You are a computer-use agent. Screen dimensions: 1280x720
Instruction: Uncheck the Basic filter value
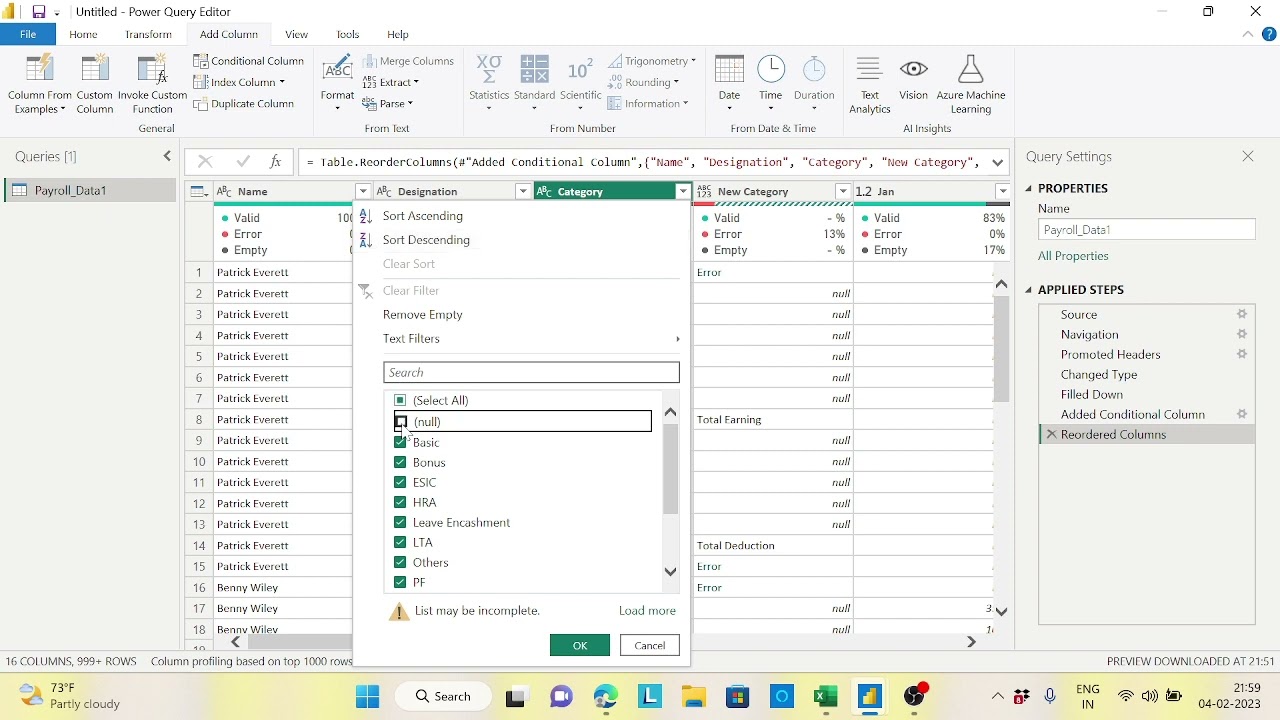400,442
